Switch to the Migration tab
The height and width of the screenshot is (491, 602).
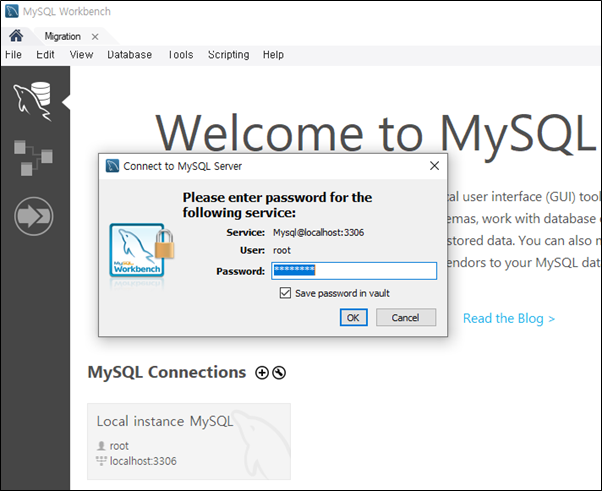[x=63, y=36]
